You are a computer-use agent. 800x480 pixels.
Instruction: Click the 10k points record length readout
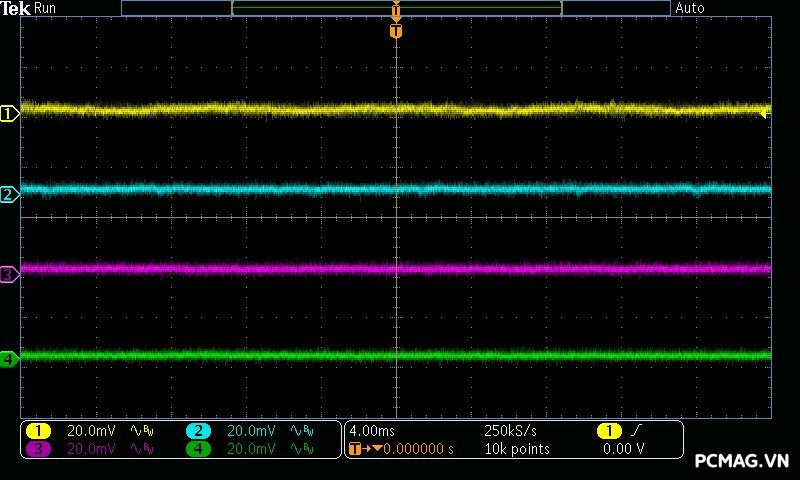[x=516, y=449]
